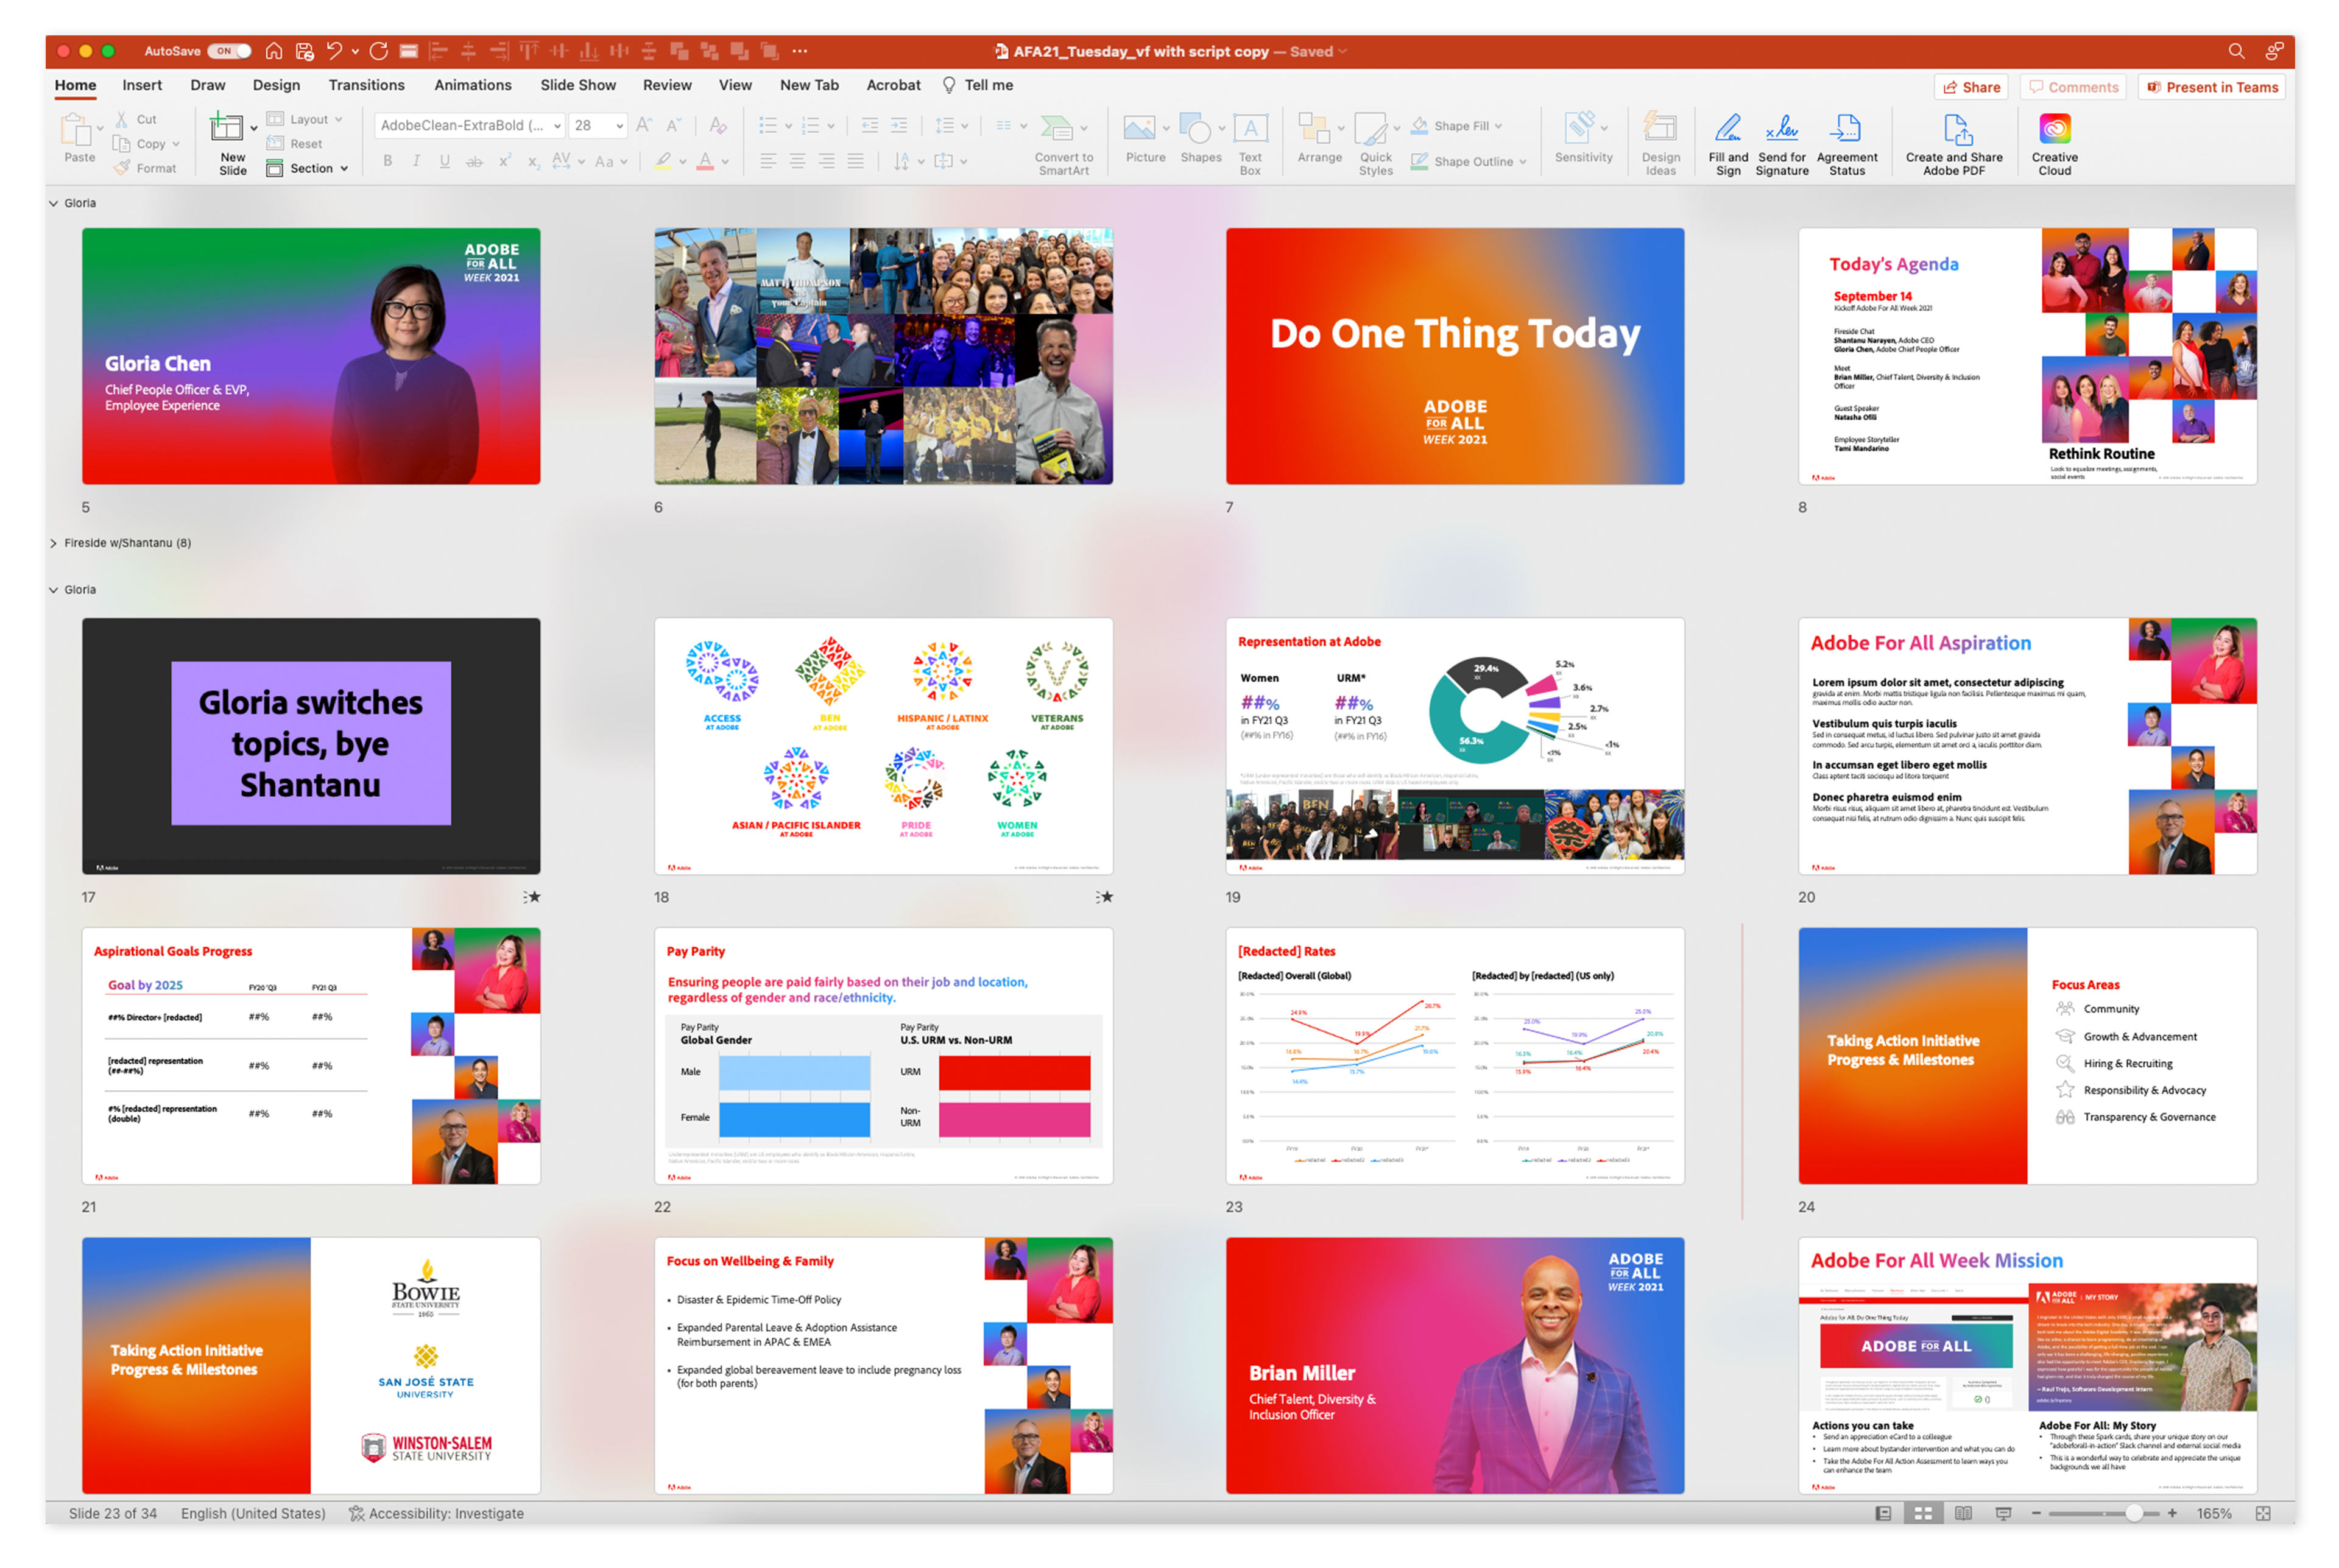
Task: Open the Arrange dropdown
Action: click(1320, 138)
